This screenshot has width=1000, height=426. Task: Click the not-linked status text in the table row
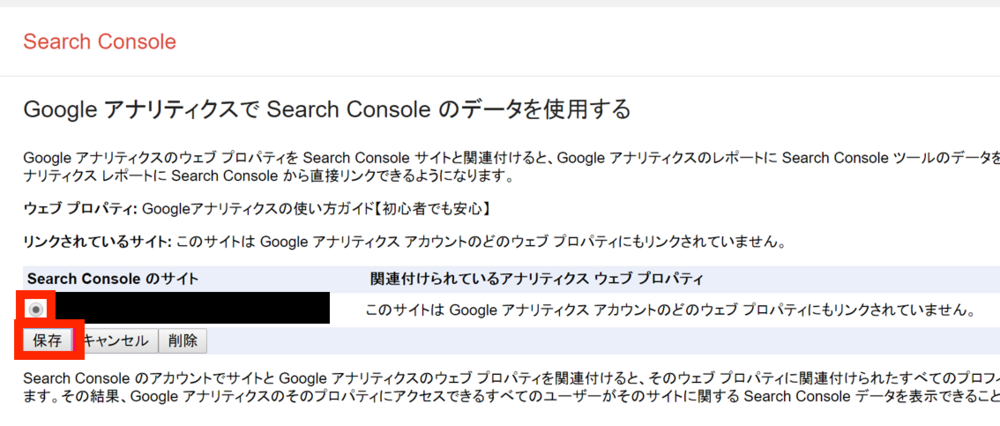(x=671, y=310)
